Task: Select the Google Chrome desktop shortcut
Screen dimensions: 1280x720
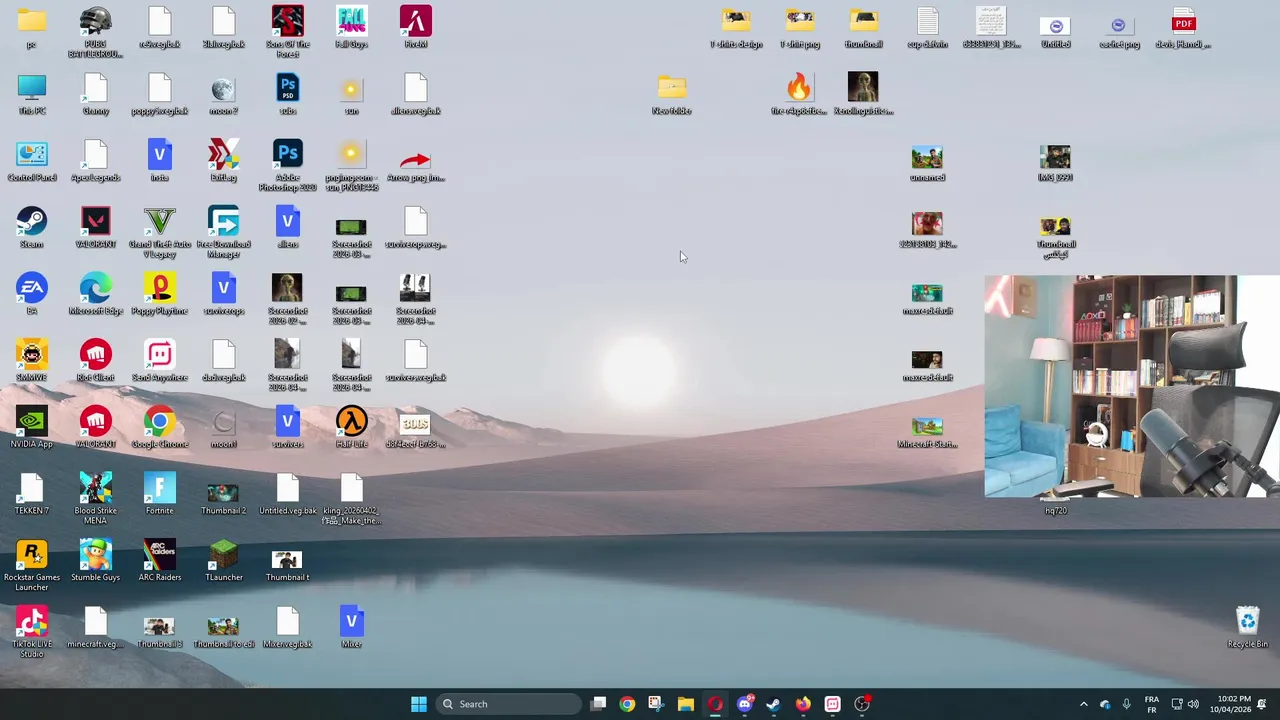Action: 159,428
